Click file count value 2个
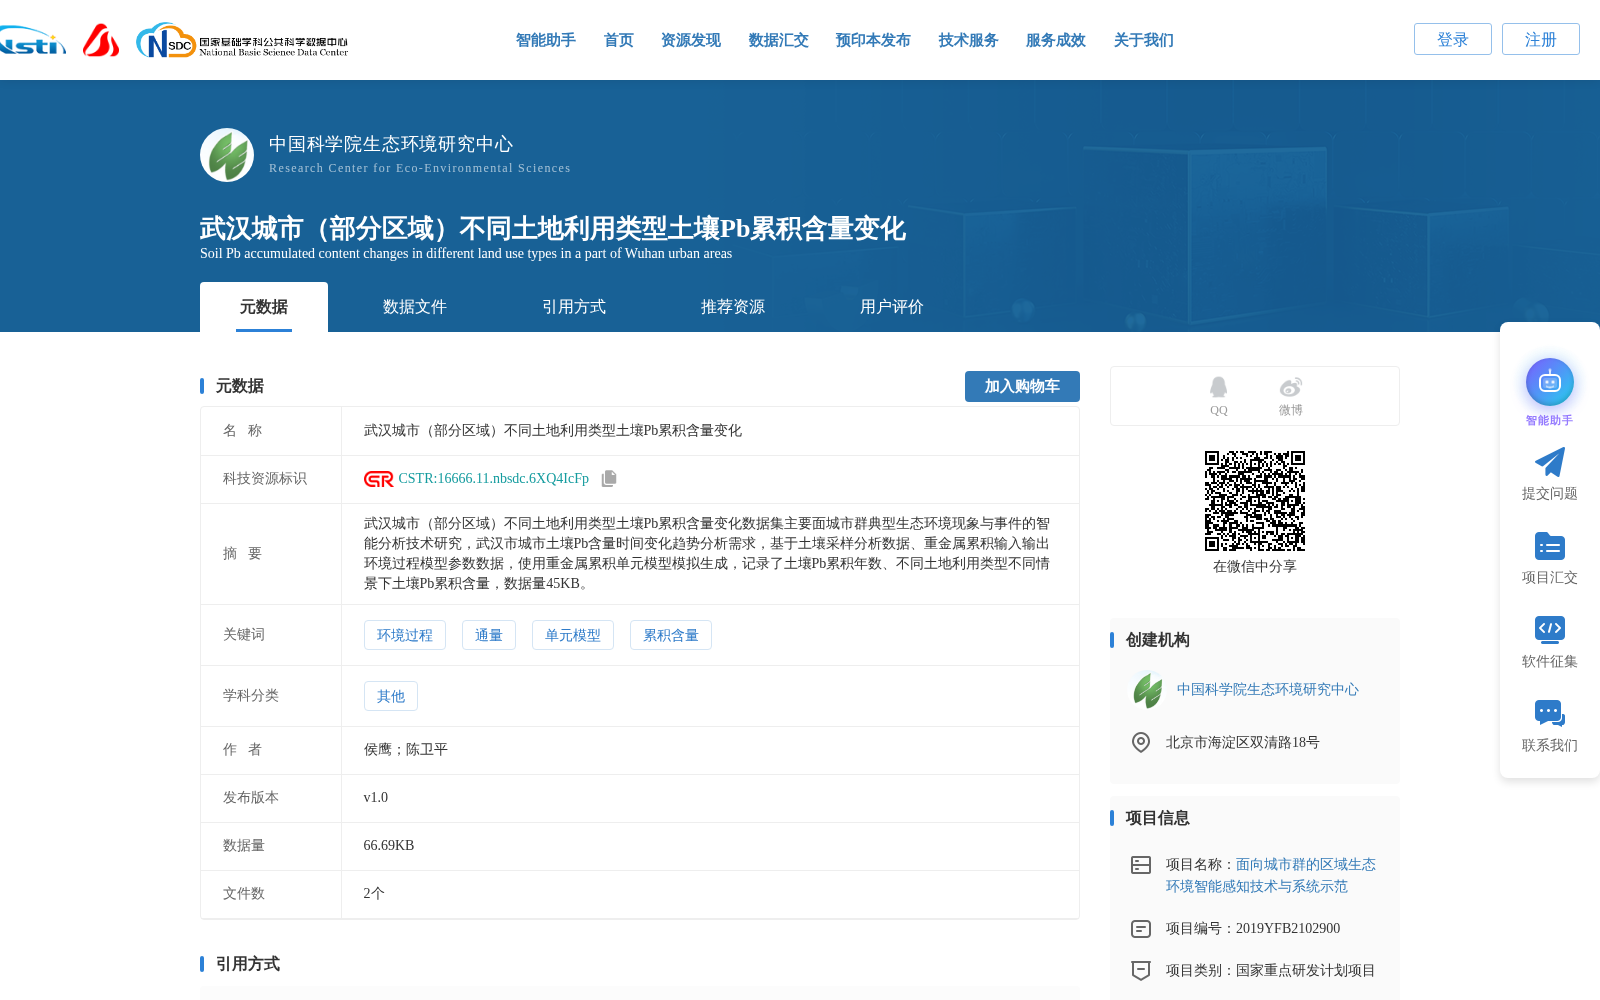1600x1000 pixels. 374,894
